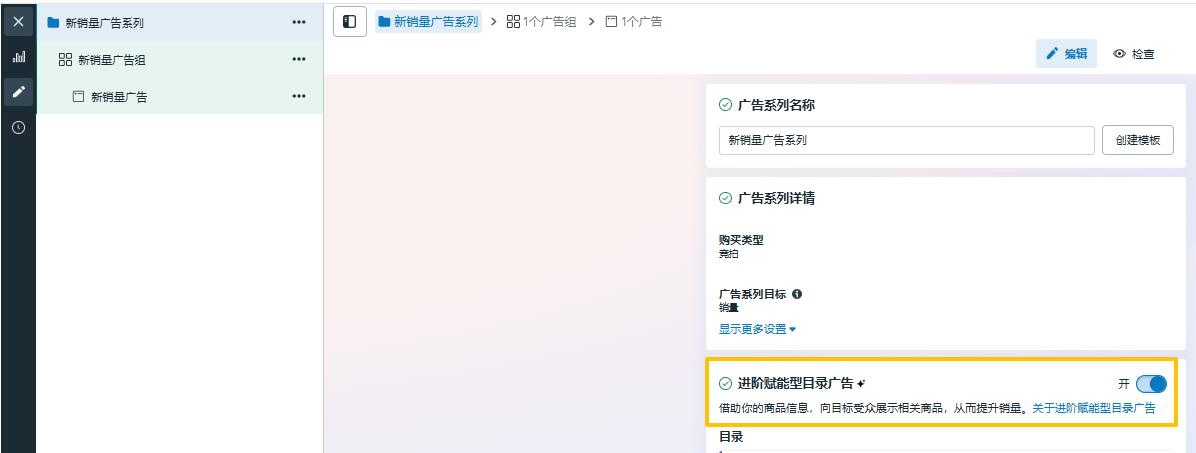
Task: Open more options for 新销量广告
Action: [x=299, y=96]
